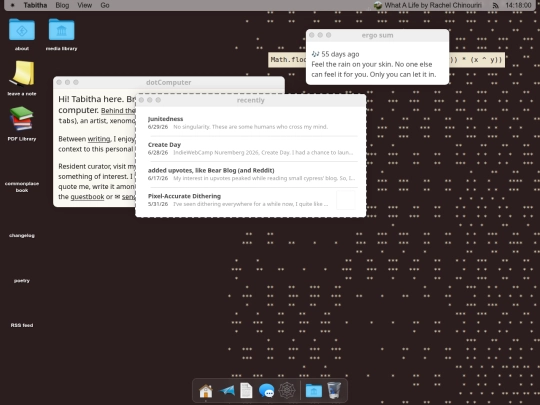This screenshot has width=540, height=405.
Task: Click the 6/28/26 date under Create Day
Action: click(x=158, y=153)
